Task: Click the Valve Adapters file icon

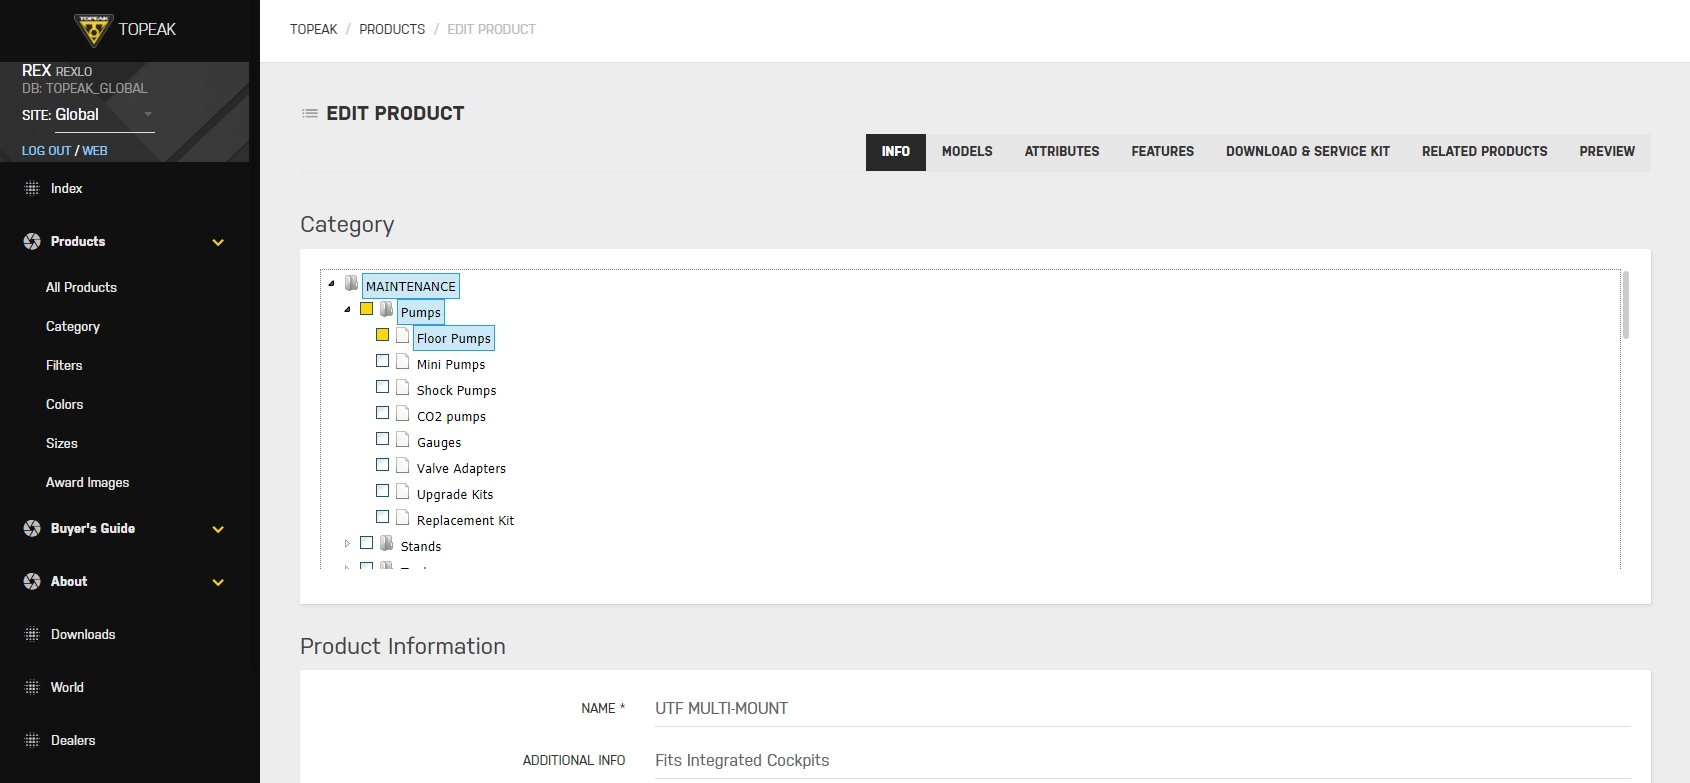Action: point(402,465)
